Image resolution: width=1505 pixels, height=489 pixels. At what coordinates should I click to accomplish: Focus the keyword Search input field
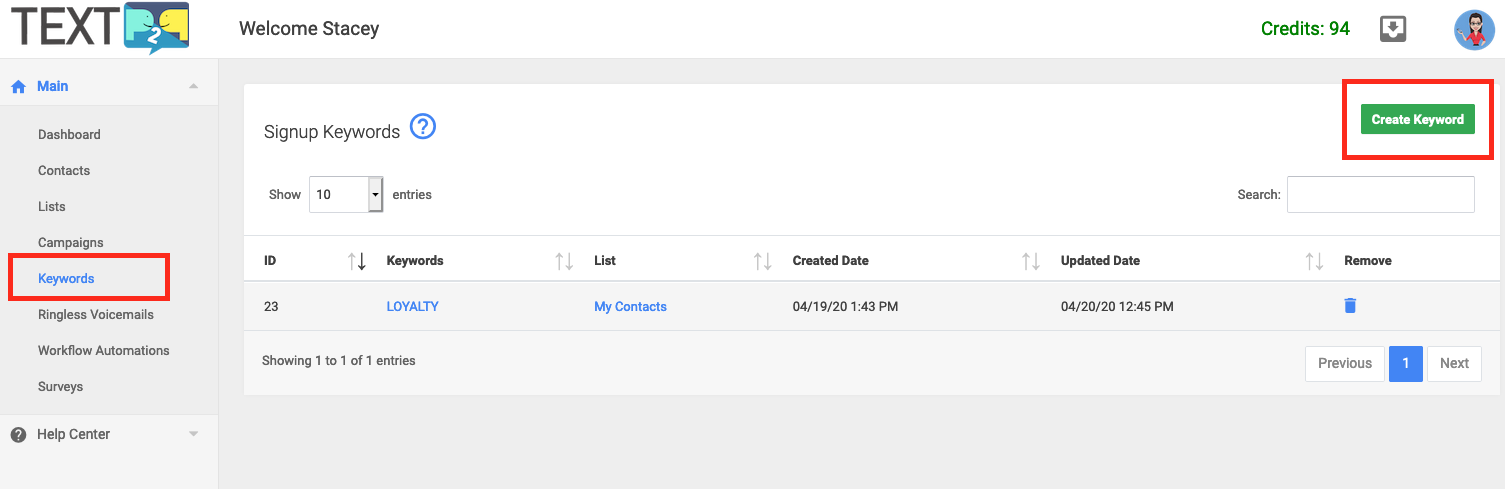pyautogui.click(x=1380, y=194)
